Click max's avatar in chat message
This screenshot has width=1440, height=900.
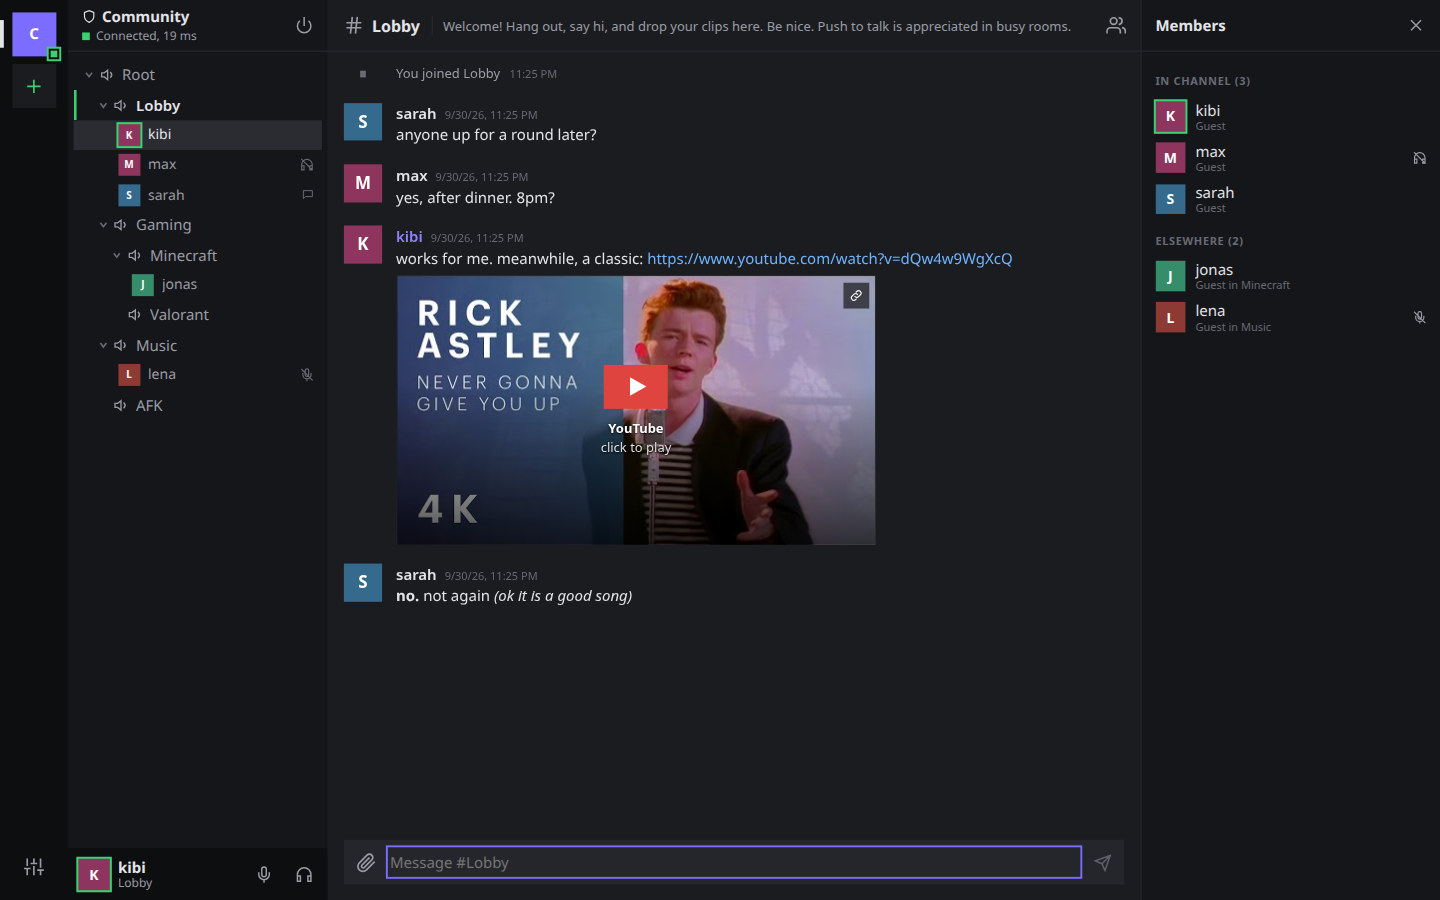363,183
